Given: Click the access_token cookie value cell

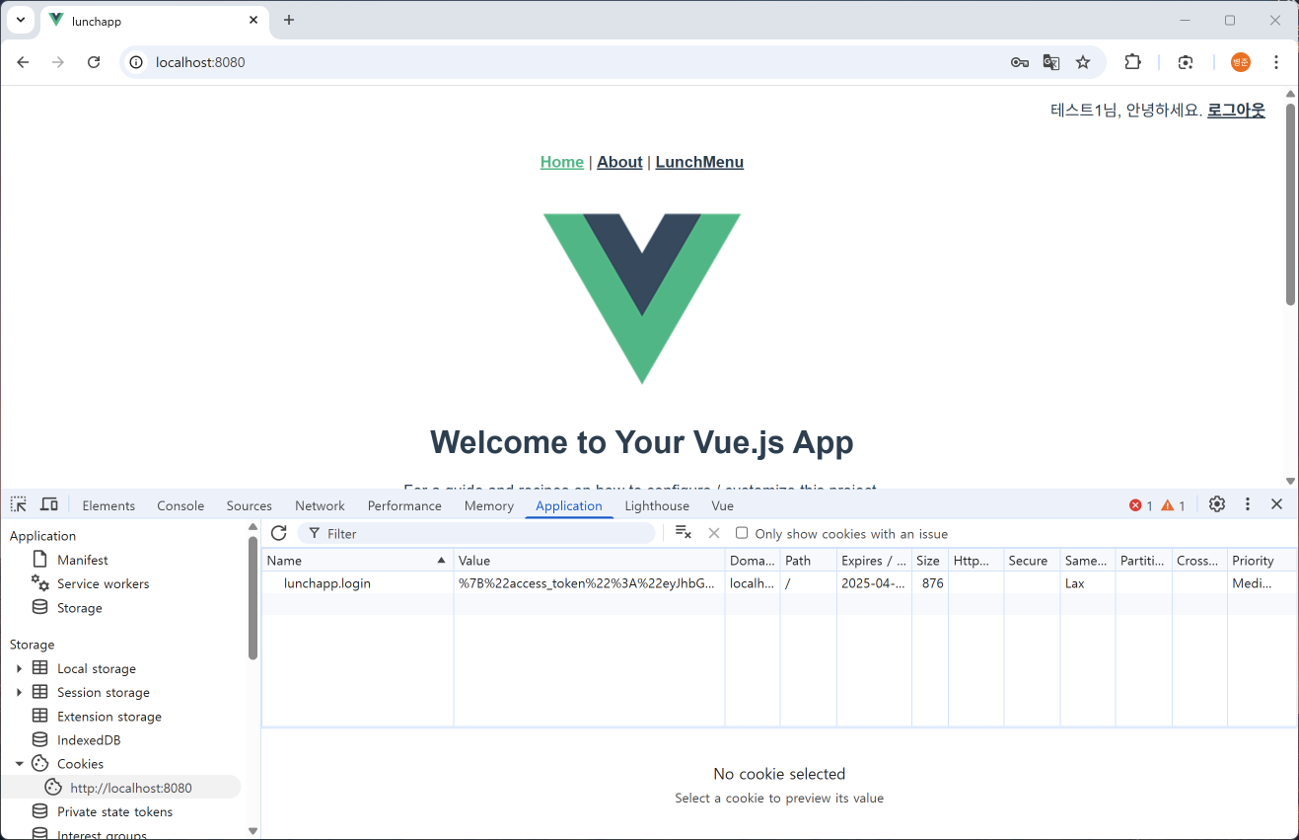Looking at the screenshot, I should point(587,583).
